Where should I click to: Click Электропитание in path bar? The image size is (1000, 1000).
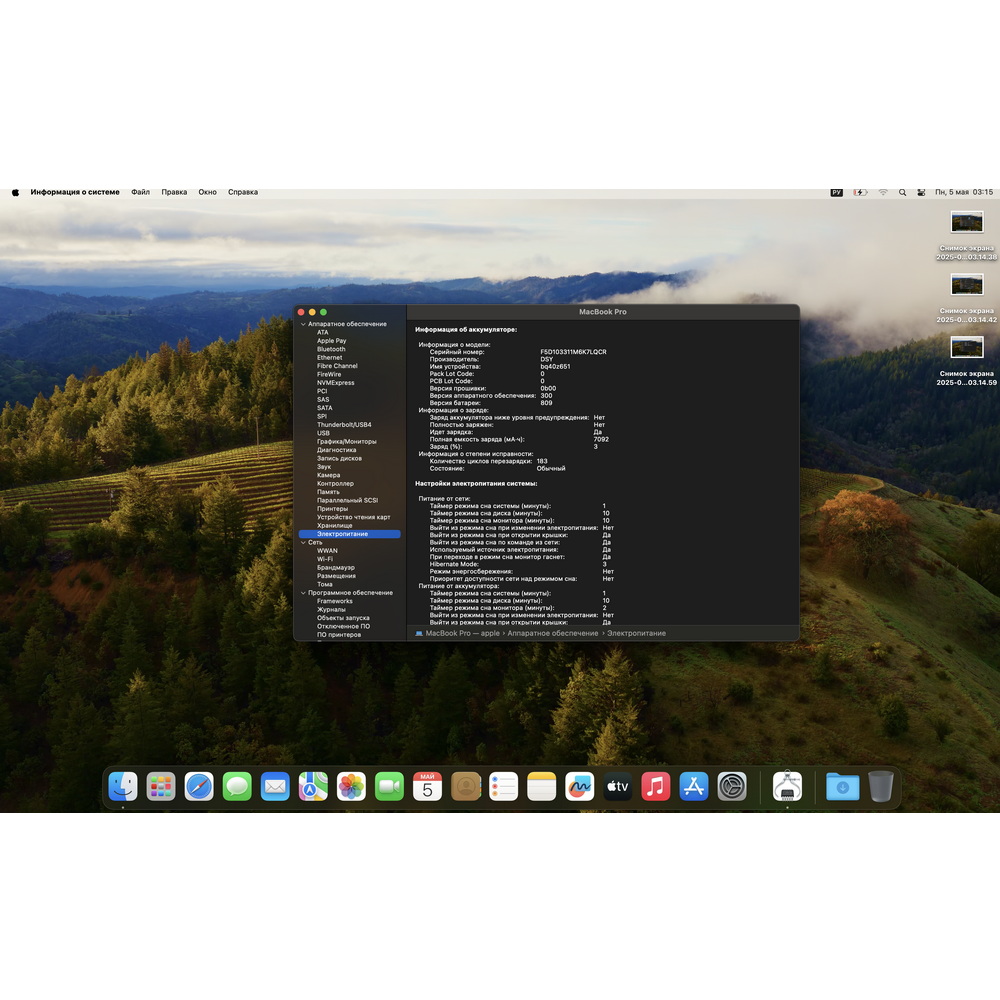click(x=636, y=633)
